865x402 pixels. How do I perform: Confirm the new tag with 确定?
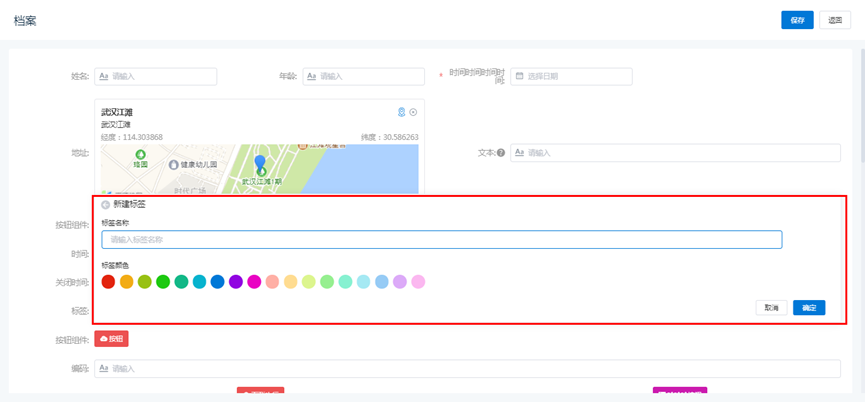(809, 308)
